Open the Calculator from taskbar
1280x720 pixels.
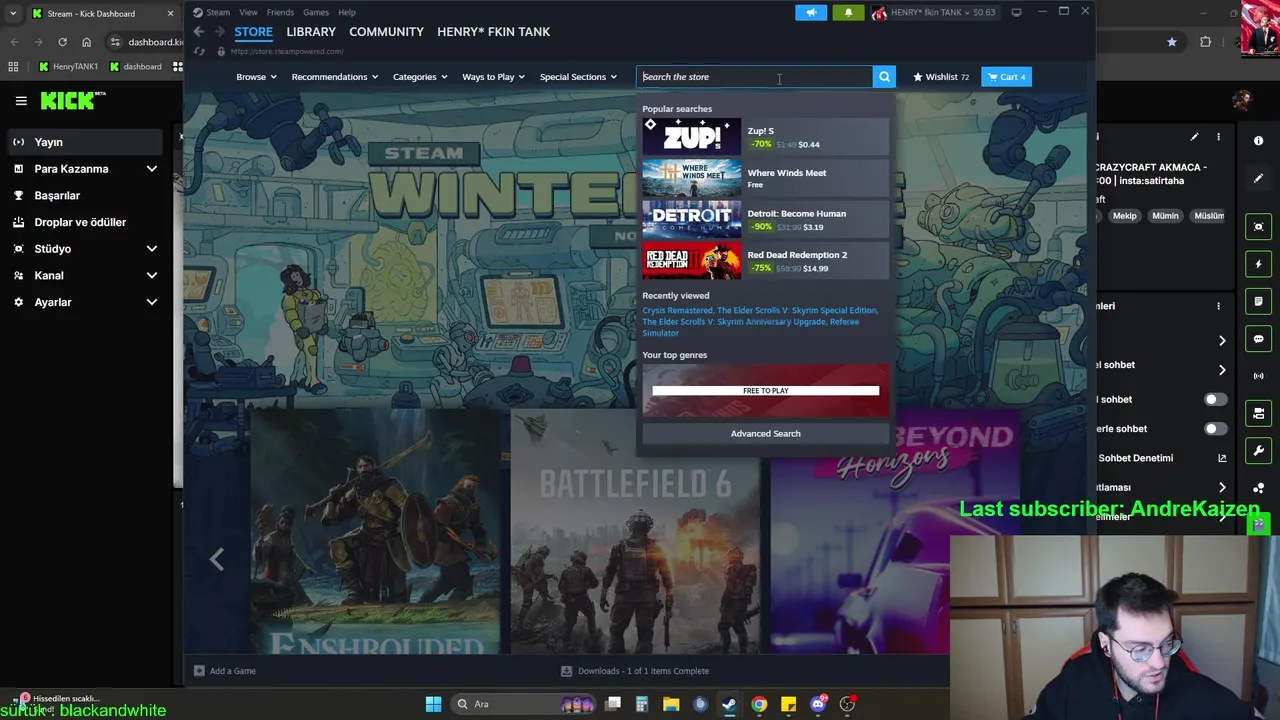coord(642,704)
